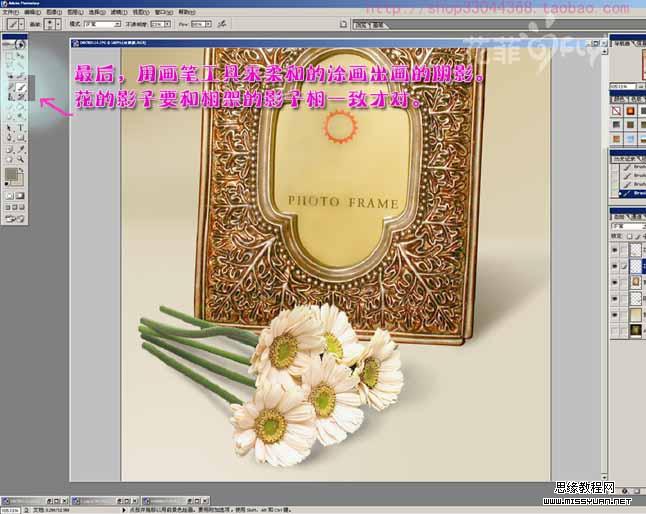Open the View menu
This screenshot has height=514, width=646.
click(x=141, y=12)
